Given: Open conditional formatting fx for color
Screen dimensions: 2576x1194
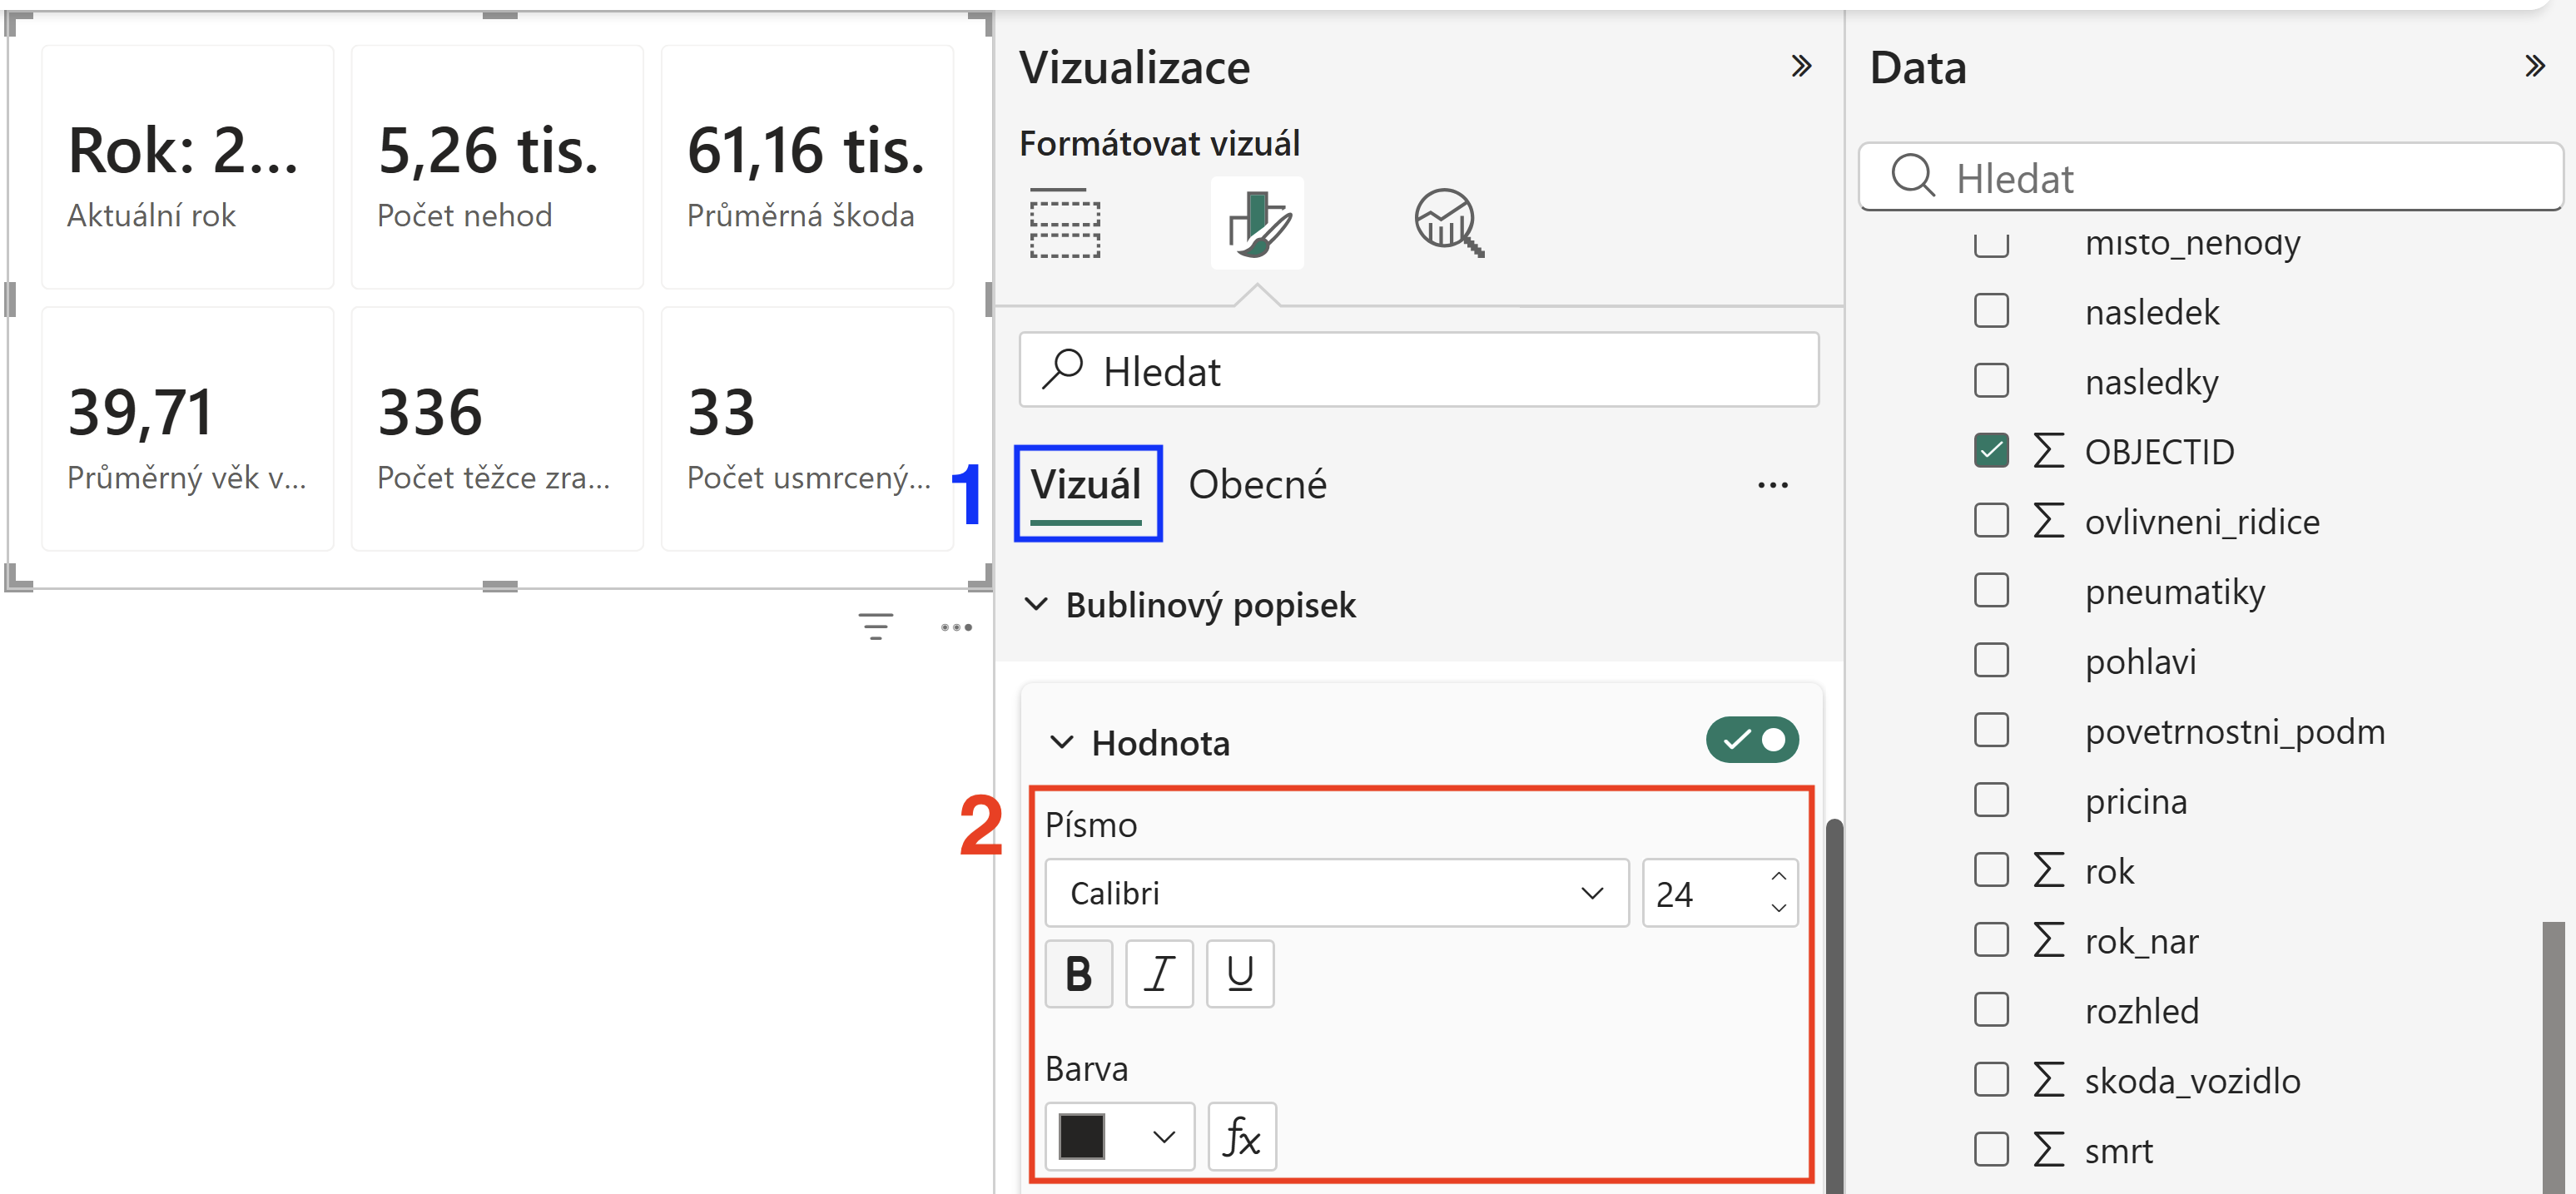Looking at the screenshot, I should 1242,1137.
